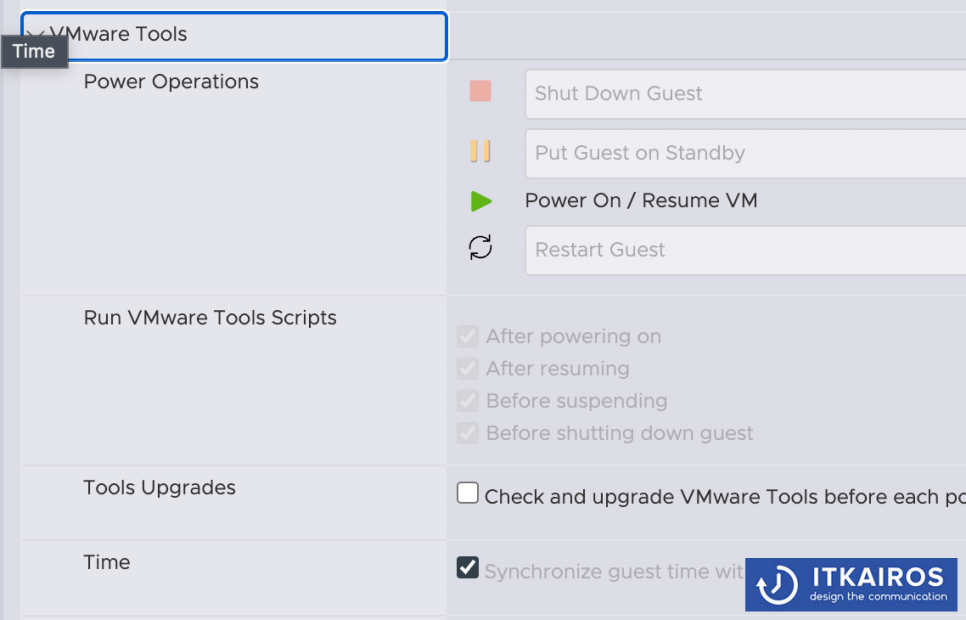Toggle Before shutting down guest checkbox
966x620 pixels.
[x=468, y=433]
